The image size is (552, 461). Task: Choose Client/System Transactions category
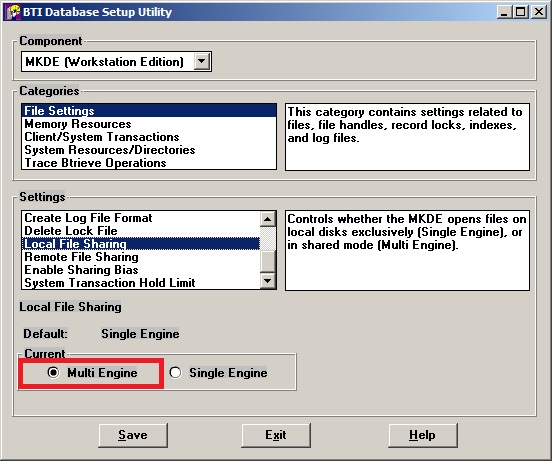tap(101, 137)
